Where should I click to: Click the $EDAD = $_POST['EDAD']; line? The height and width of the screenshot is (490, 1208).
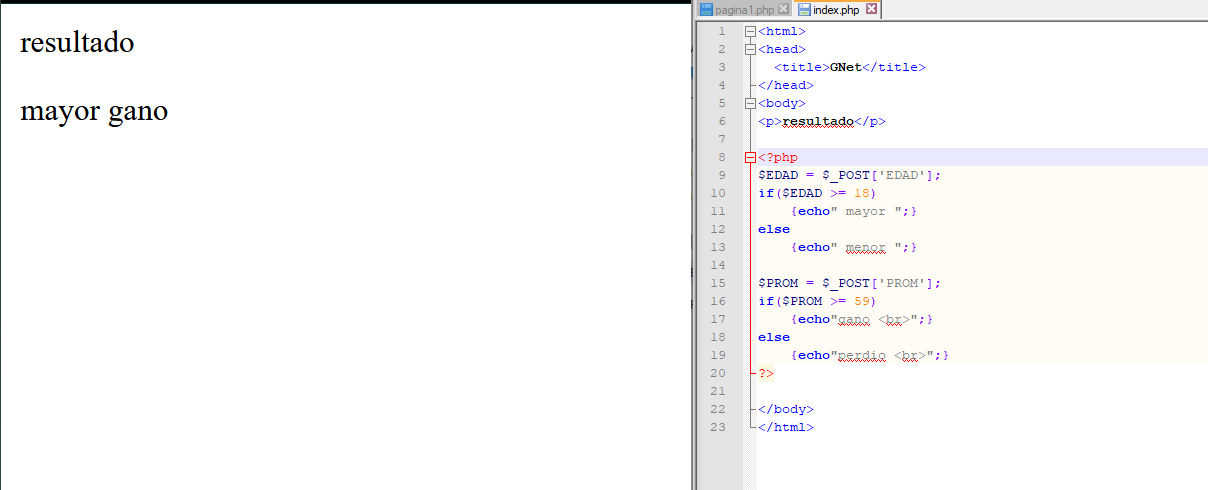(x=850, y=176)
